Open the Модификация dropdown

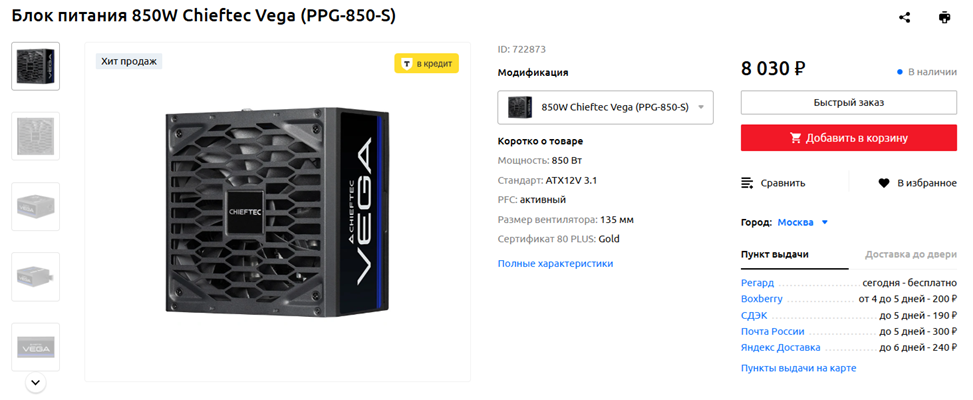(605, 107)
